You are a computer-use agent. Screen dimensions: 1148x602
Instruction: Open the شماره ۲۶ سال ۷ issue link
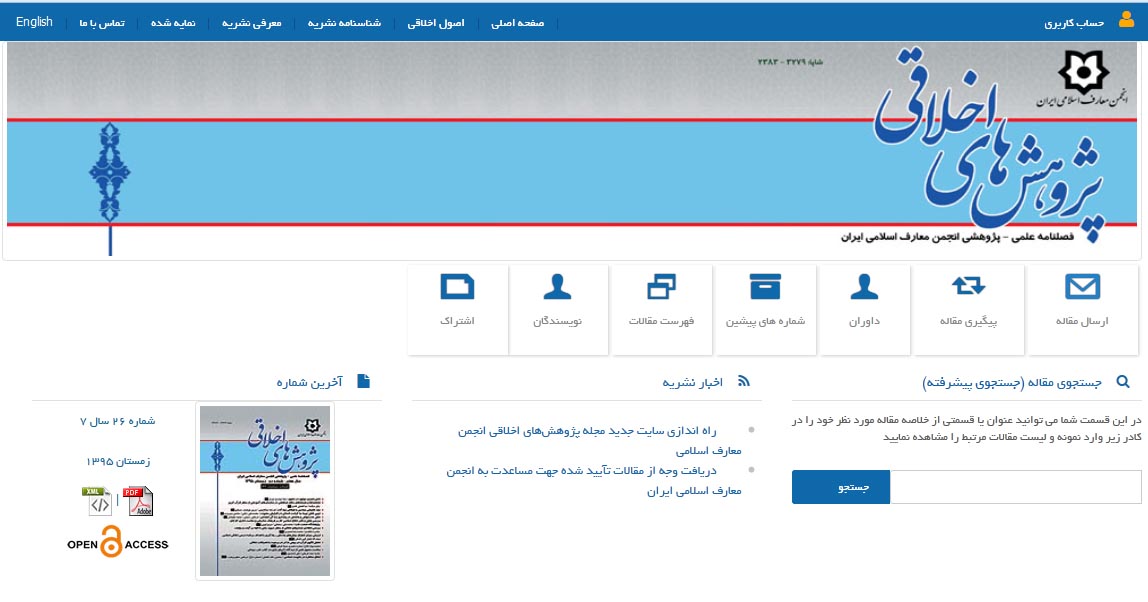click(118, 421)
